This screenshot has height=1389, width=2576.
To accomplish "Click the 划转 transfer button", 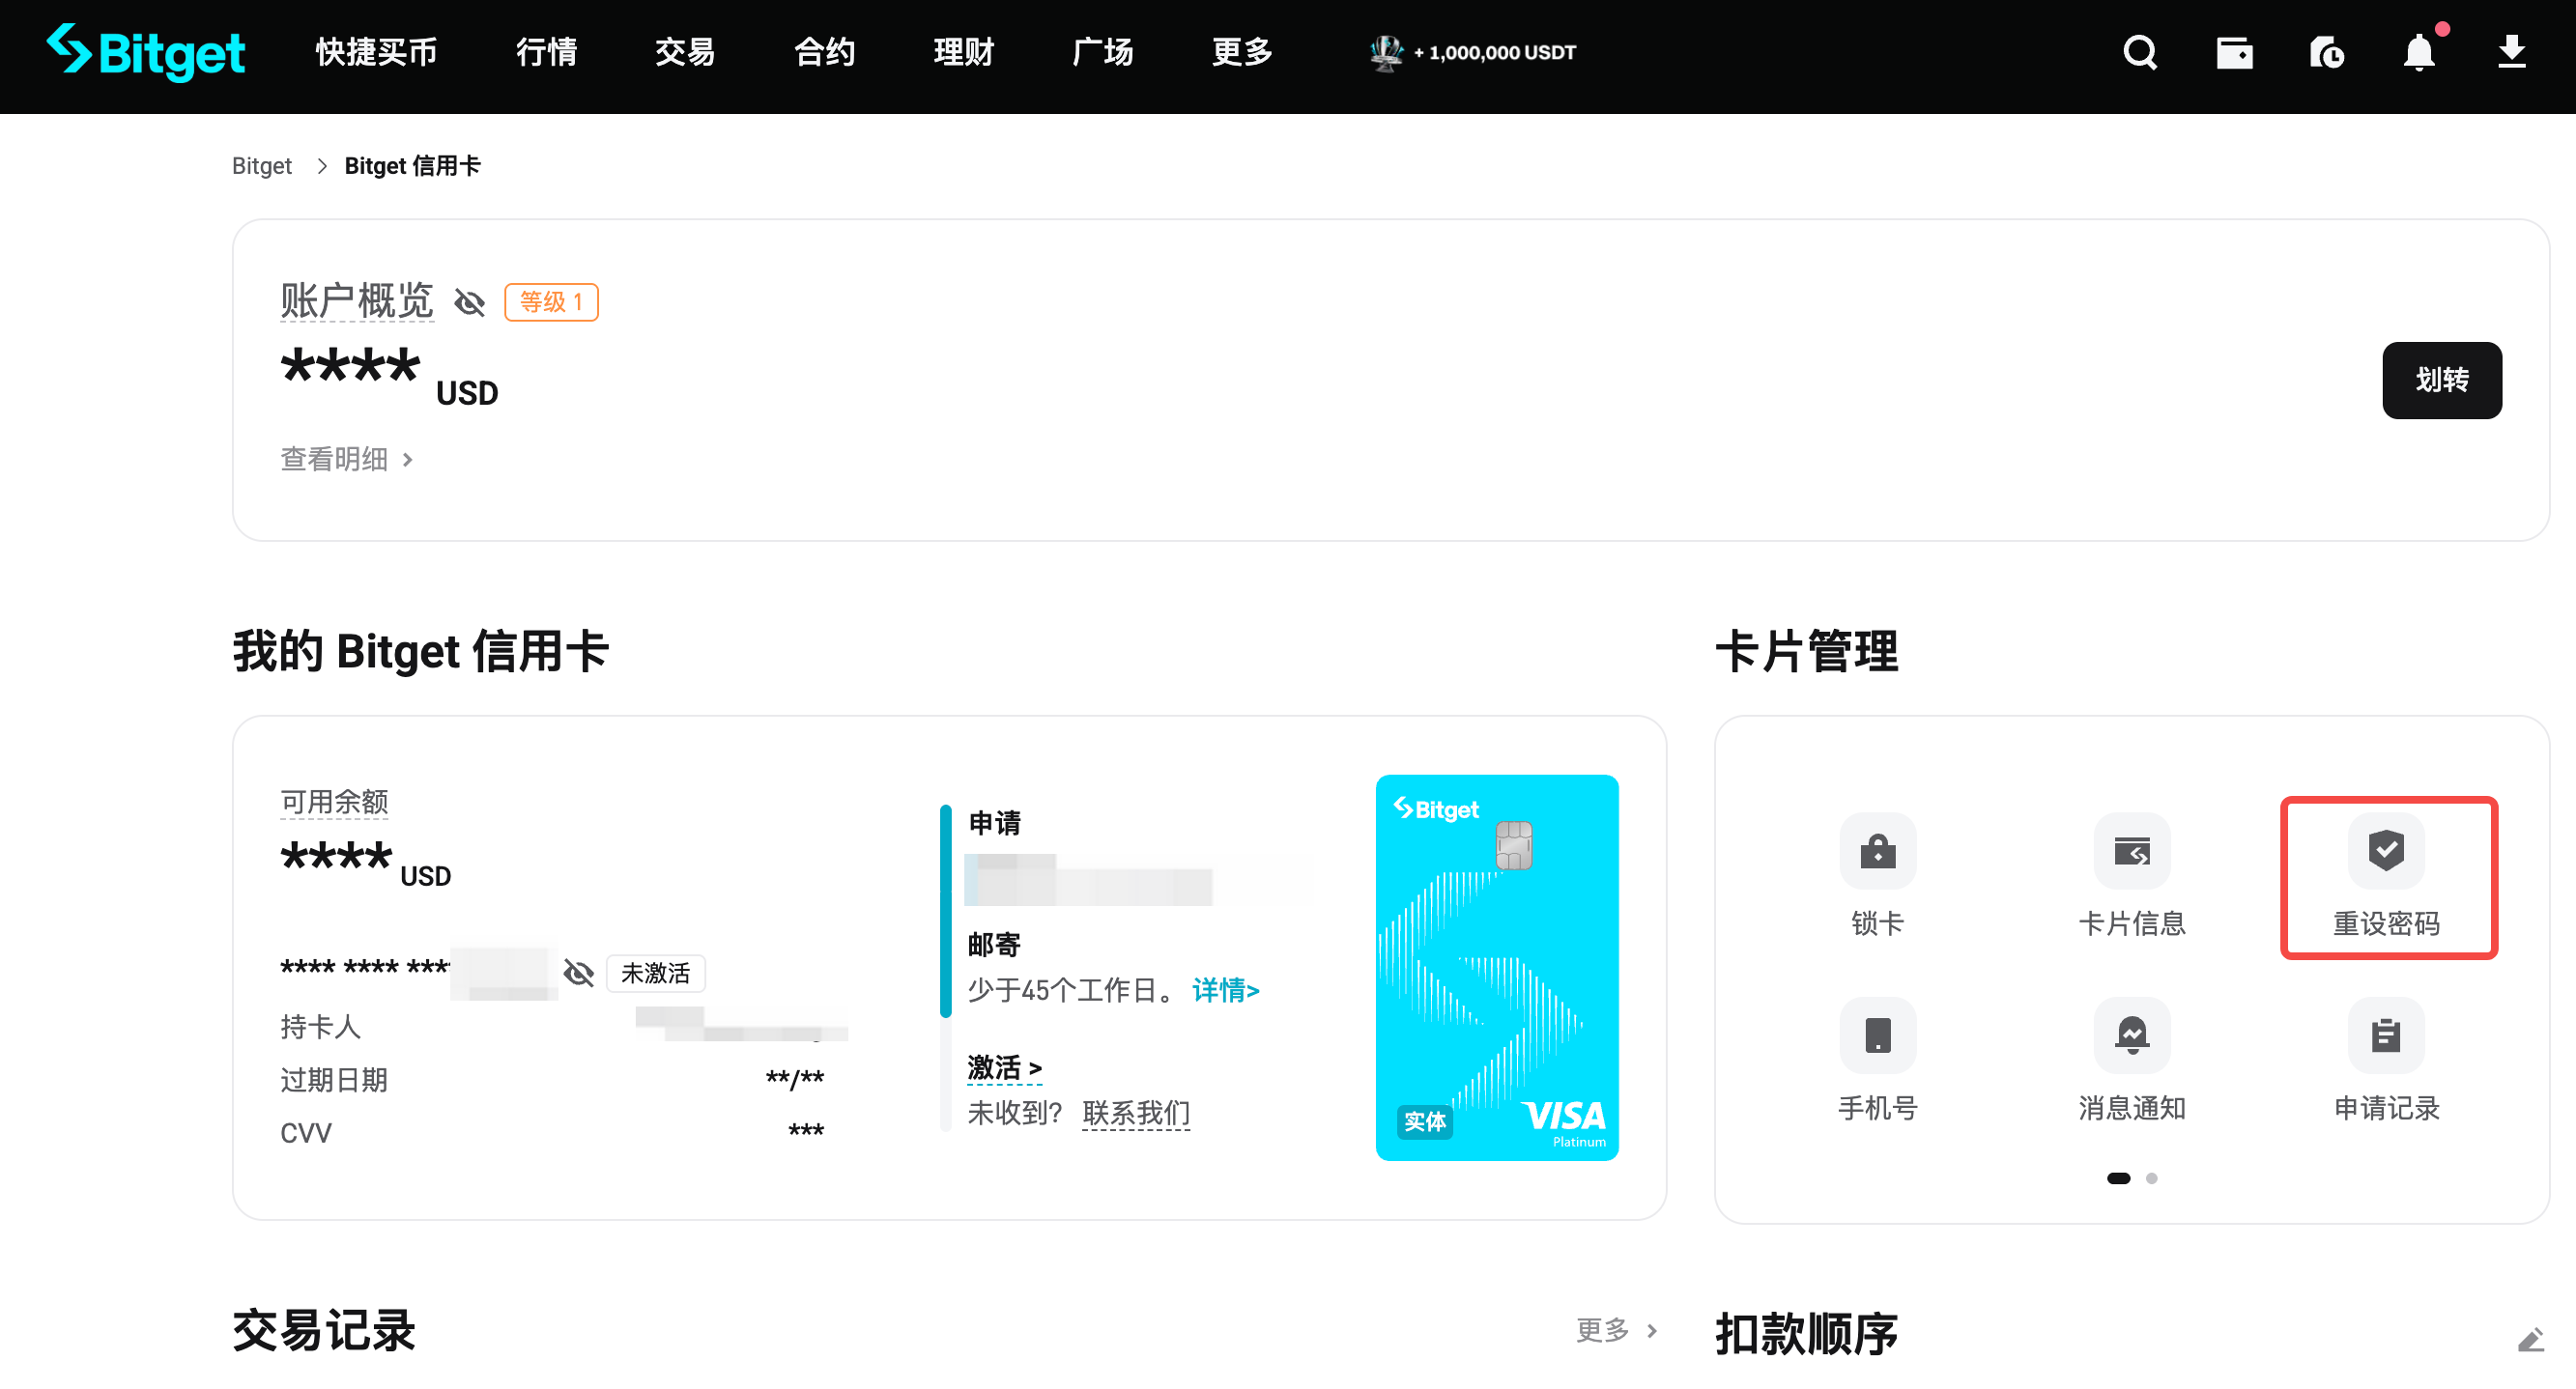I will (x=2442, y=380).
